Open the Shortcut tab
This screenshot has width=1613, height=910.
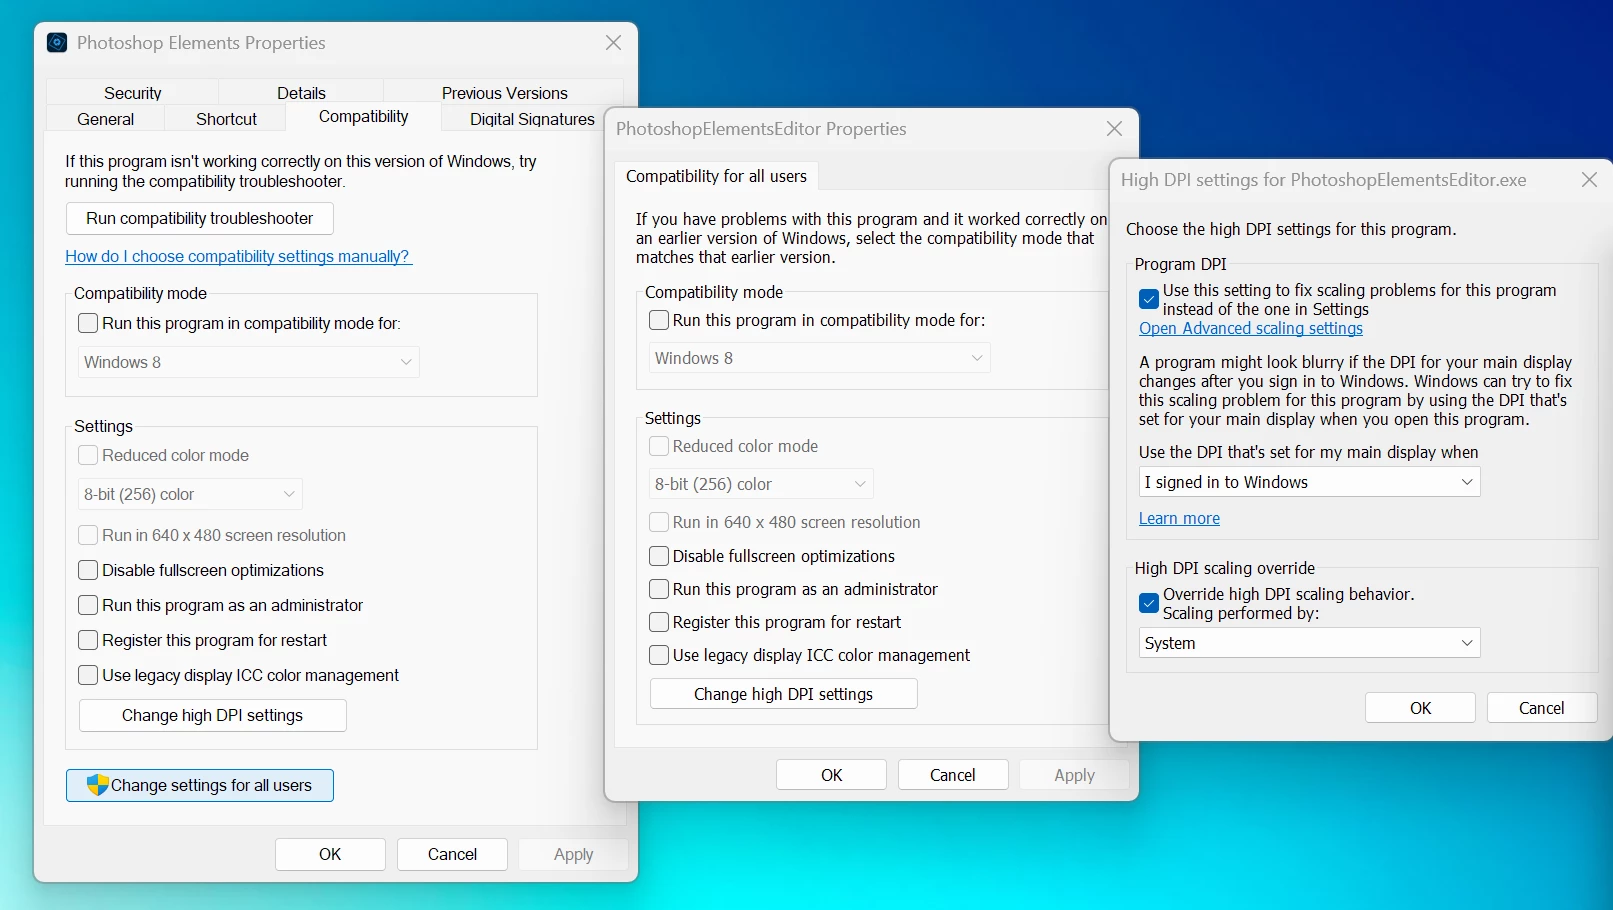click(x=226, y=118)
